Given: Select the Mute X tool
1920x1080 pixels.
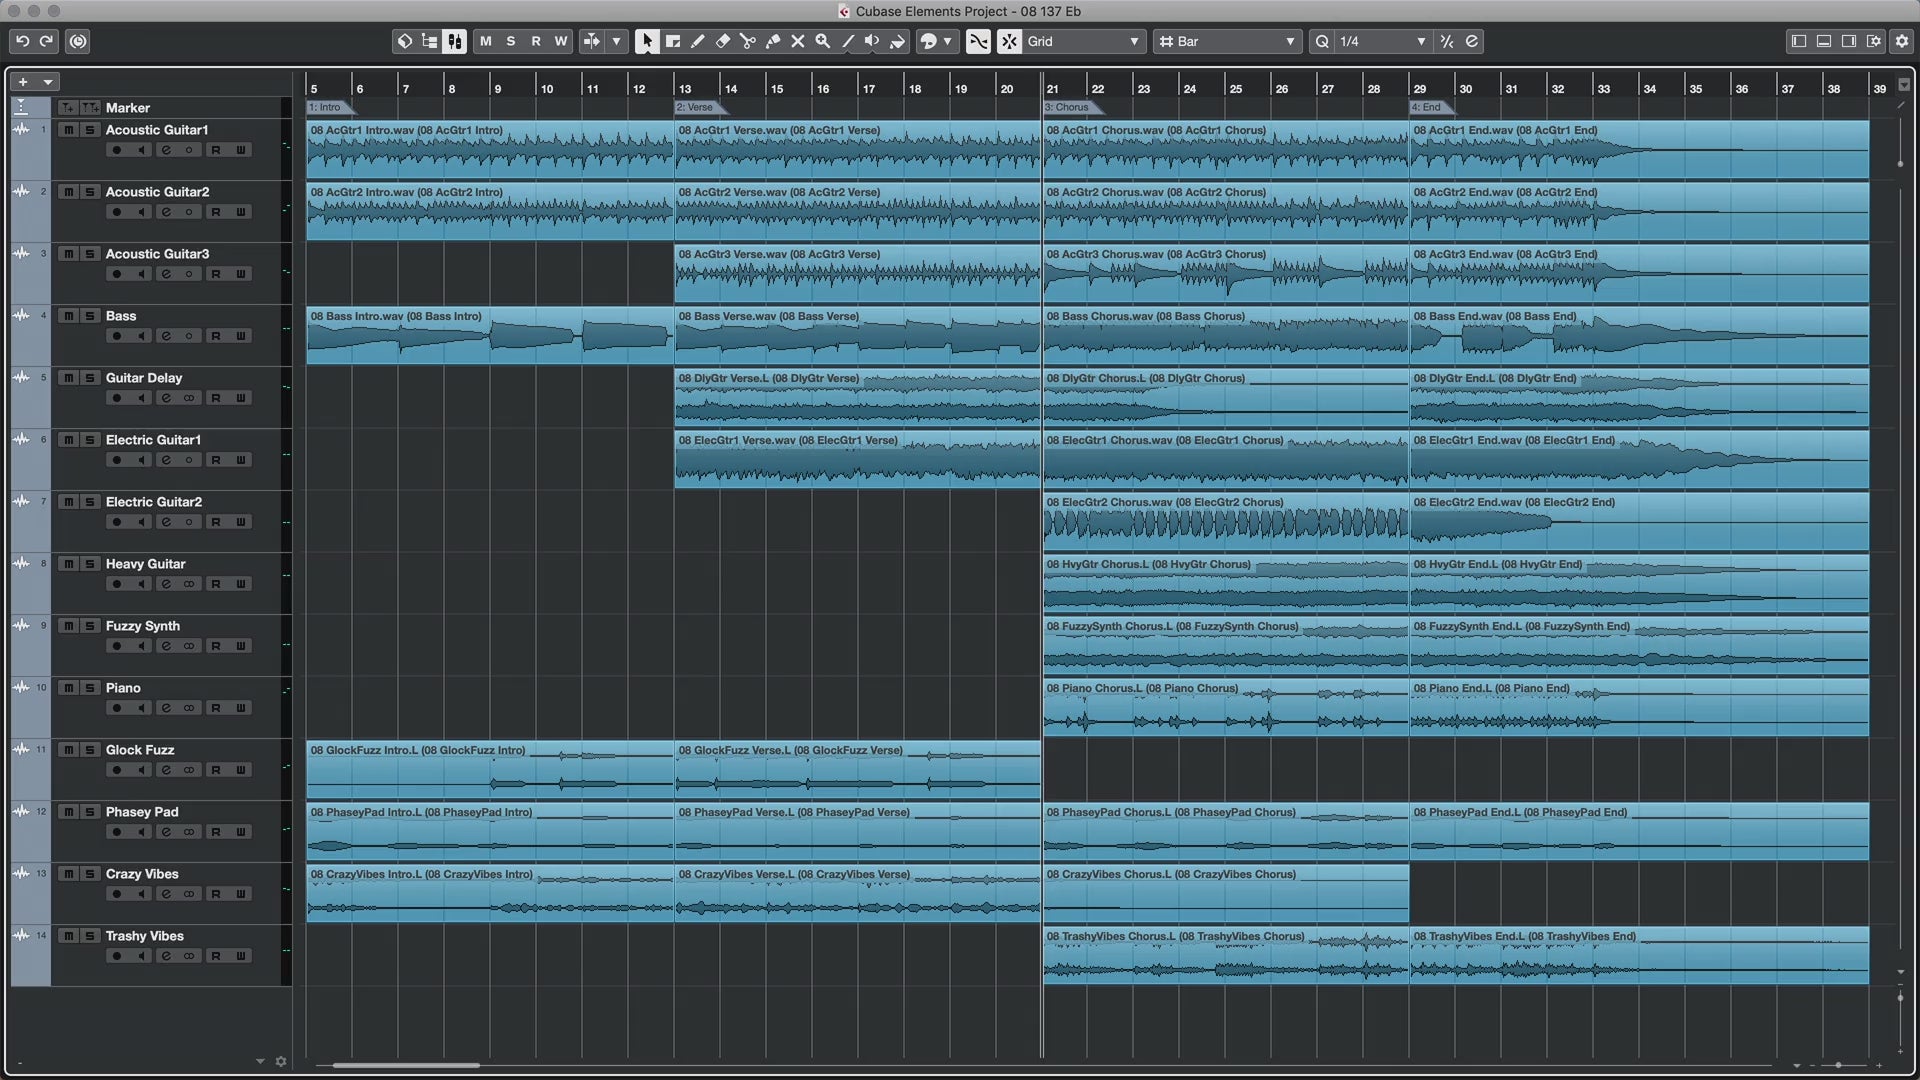Looking at the screenshot, I should (x=798, y=41).
